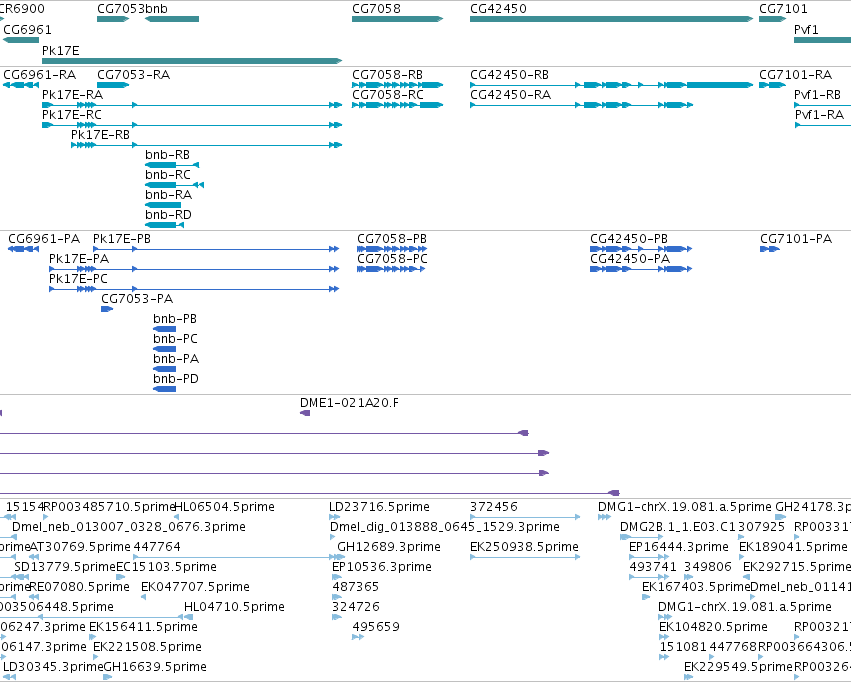This screenshot has height=682, width=851.
Task: Select protein Pk17E-PC label
Action: tap(78, 279)
